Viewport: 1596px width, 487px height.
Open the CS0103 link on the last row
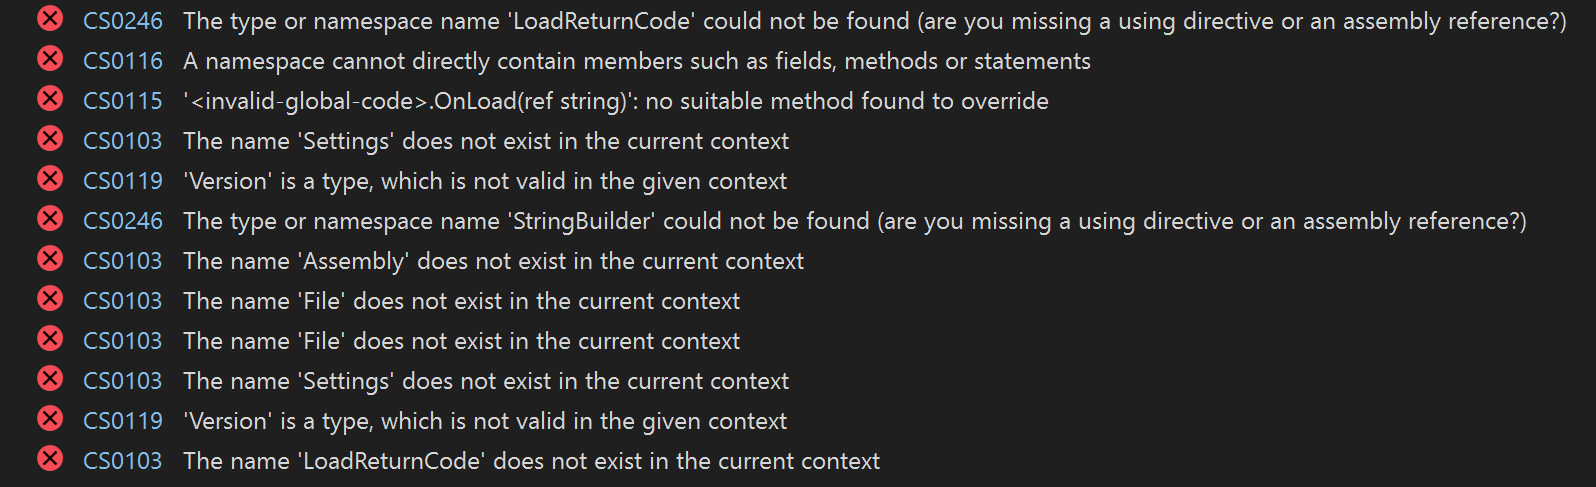click(x=123, y=461)
